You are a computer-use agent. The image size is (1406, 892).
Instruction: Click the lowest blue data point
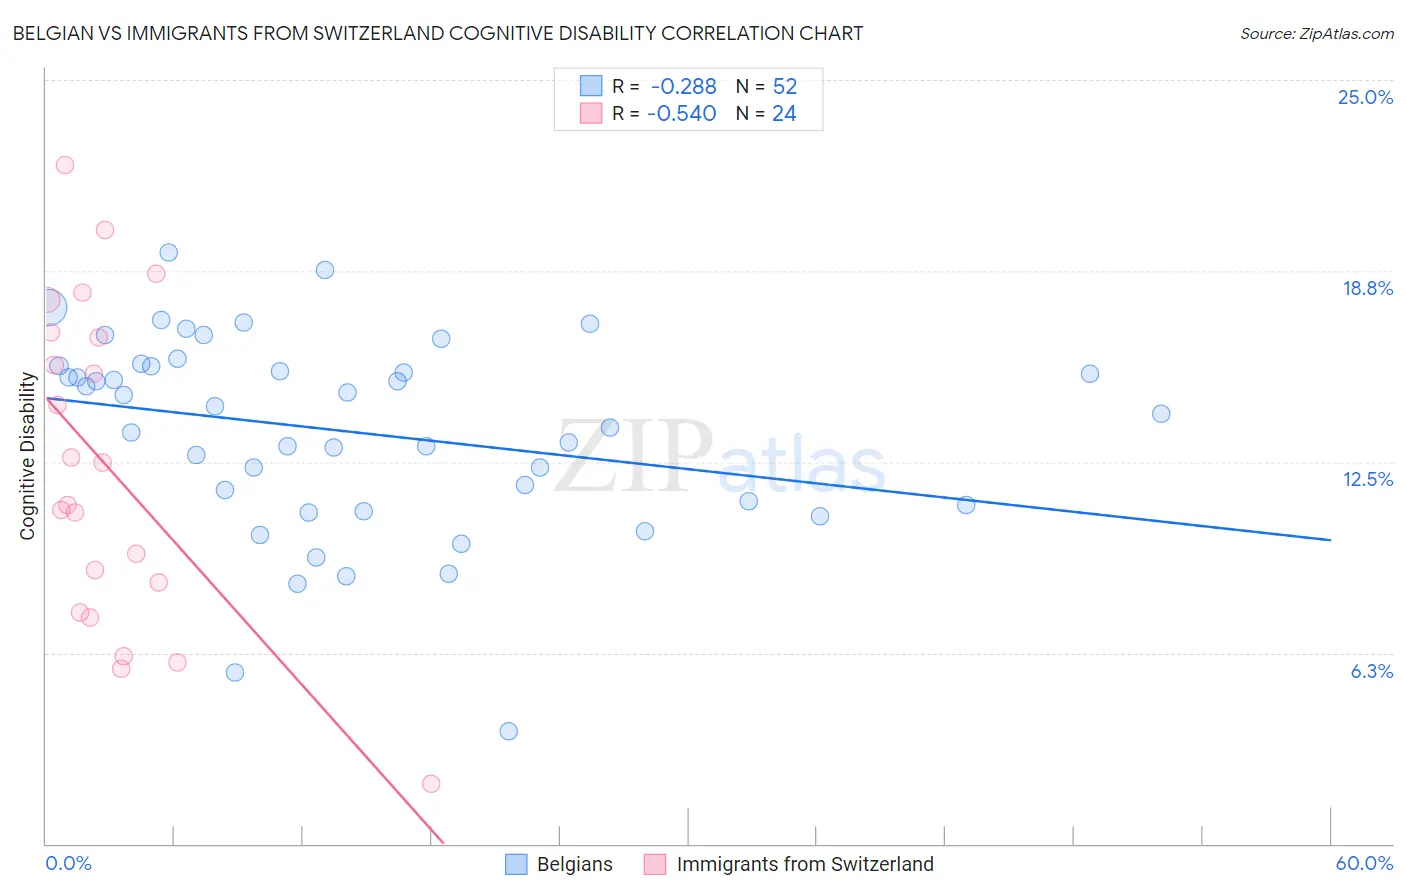click(509, 731)
